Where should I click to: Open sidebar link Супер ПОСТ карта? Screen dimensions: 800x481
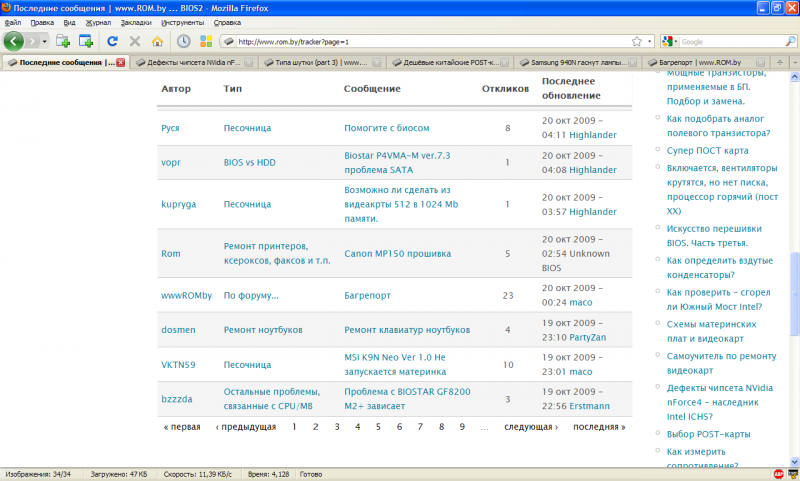click(x=707, y=150)
